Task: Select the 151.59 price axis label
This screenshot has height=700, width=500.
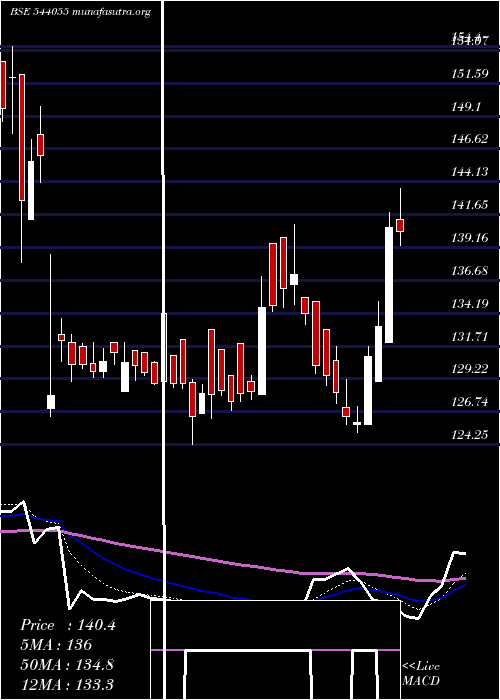Action: [470, 74]
